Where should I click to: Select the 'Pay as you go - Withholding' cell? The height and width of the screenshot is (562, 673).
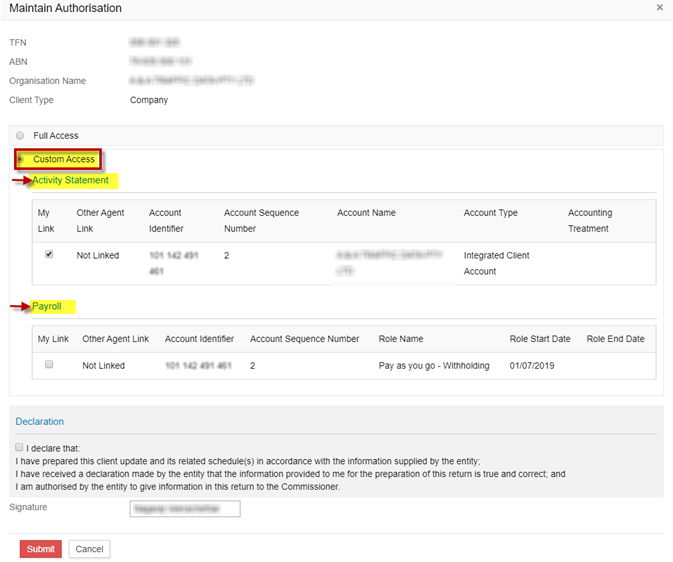pyautogui.click(x=434, y=366)
